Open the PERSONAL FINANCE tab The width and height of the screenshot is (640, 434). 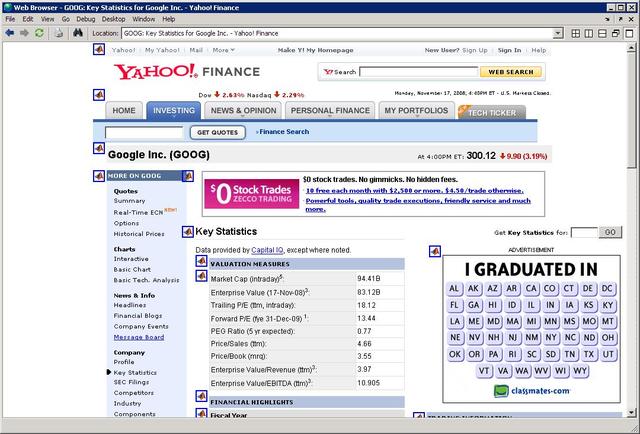330,111
